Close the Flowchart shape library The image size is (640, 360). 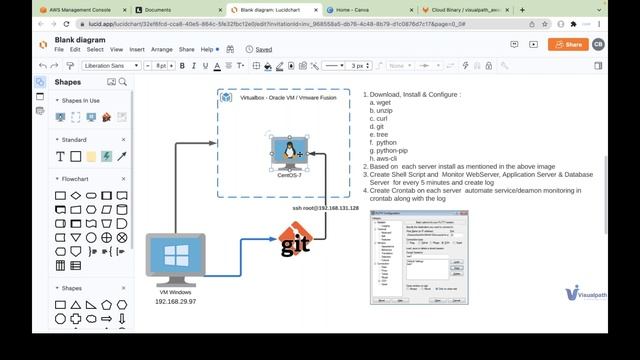124,179
